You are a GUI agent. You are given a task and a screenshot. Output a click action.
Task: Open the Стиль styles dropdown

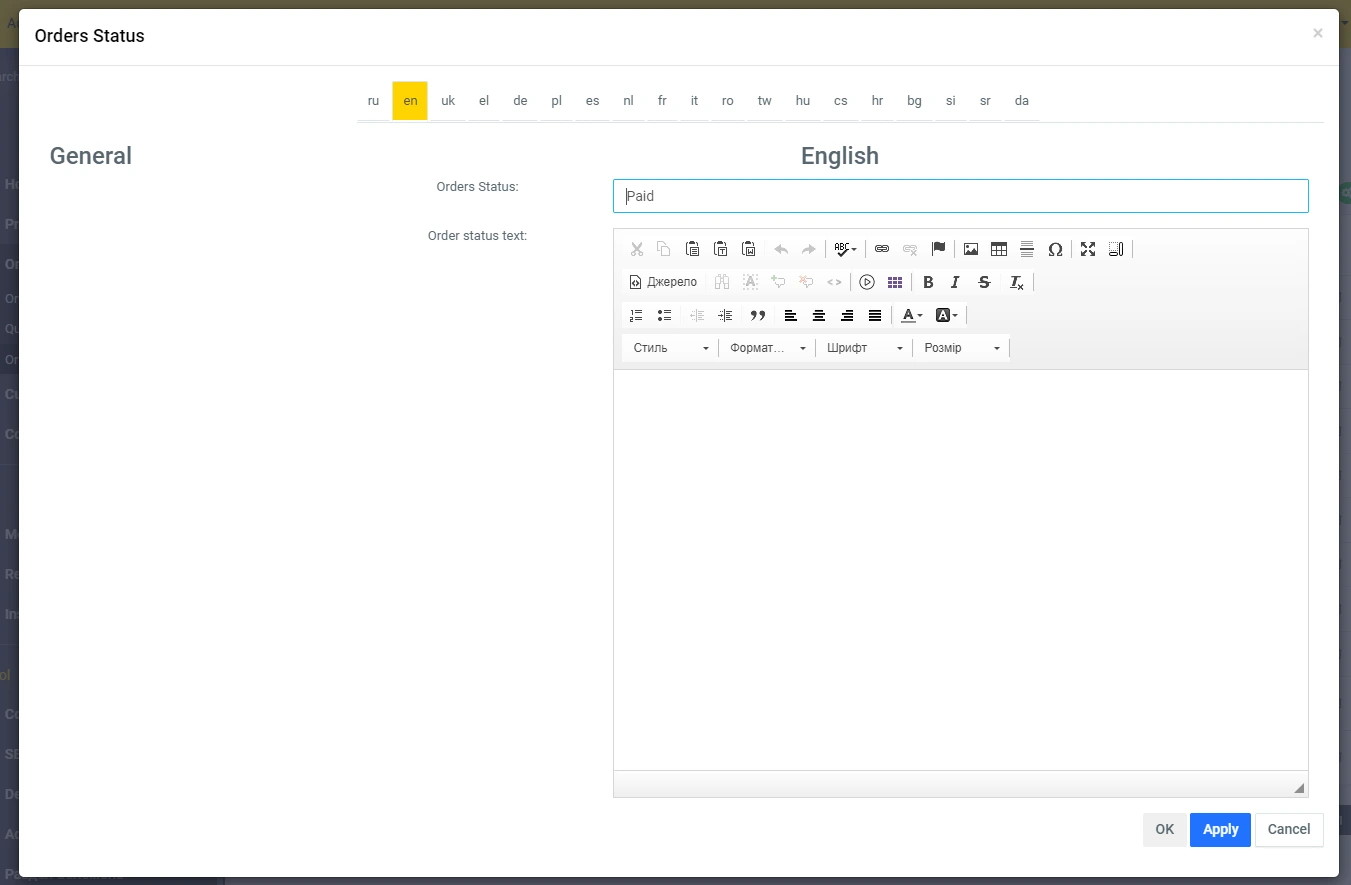[x=670, y=348]
